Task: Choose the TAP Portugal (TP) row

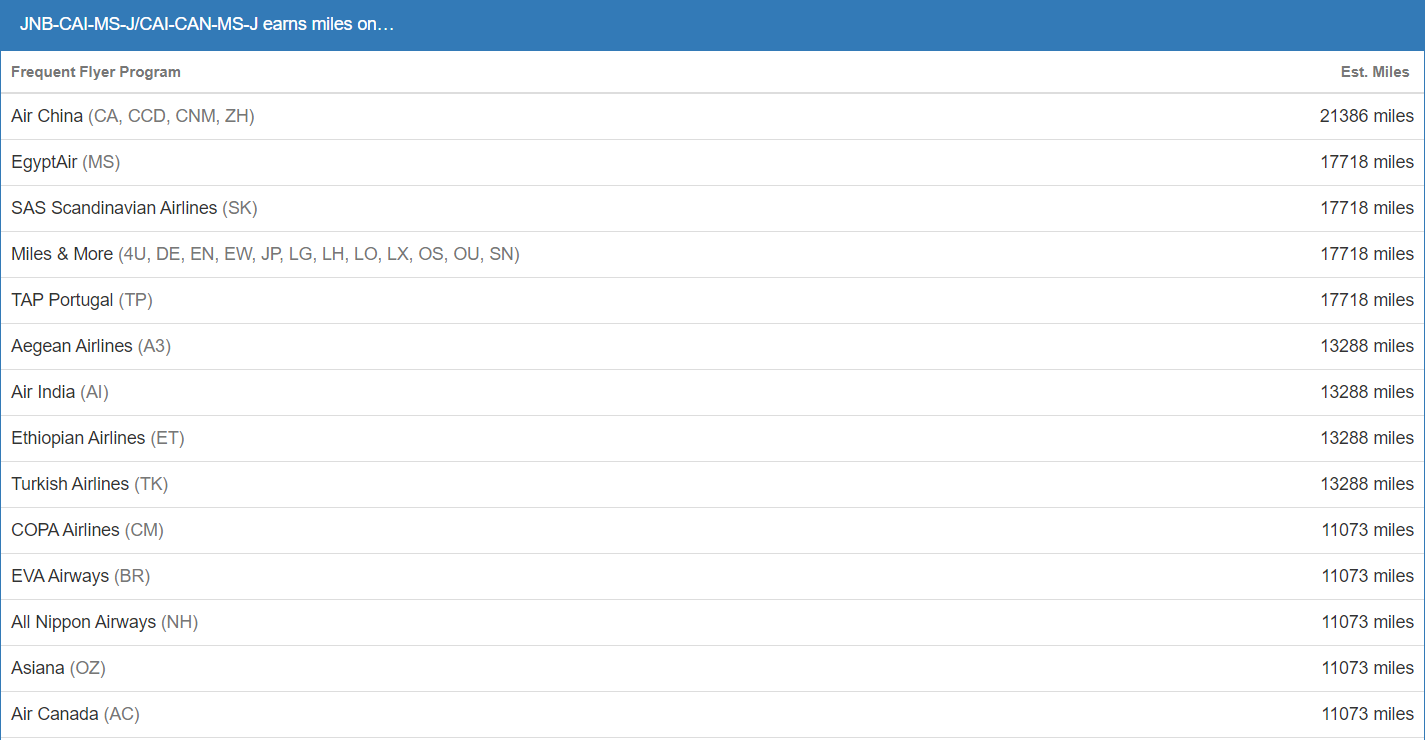Action: pyautogui.click(x=82, y=300)
